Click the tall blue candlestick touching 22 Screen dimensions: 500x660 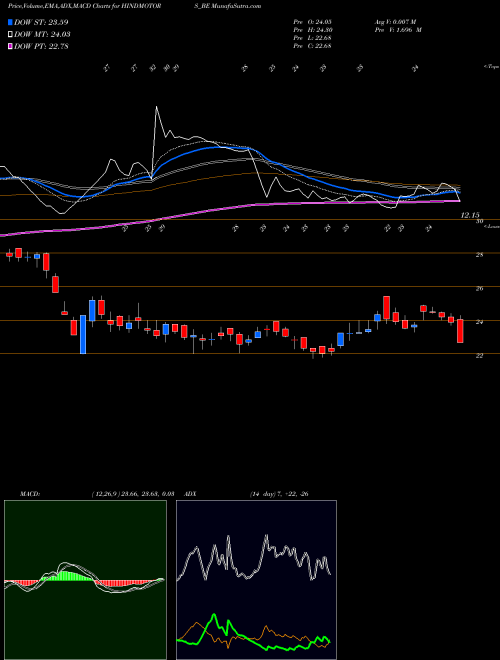pos(83,334)
